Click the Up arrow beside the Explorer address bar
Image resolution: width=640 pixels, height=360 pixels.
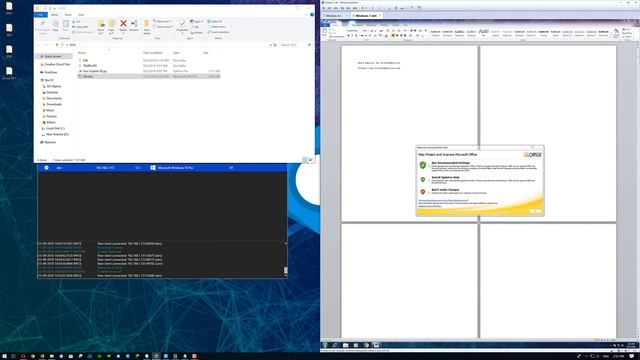pos(57,45)
